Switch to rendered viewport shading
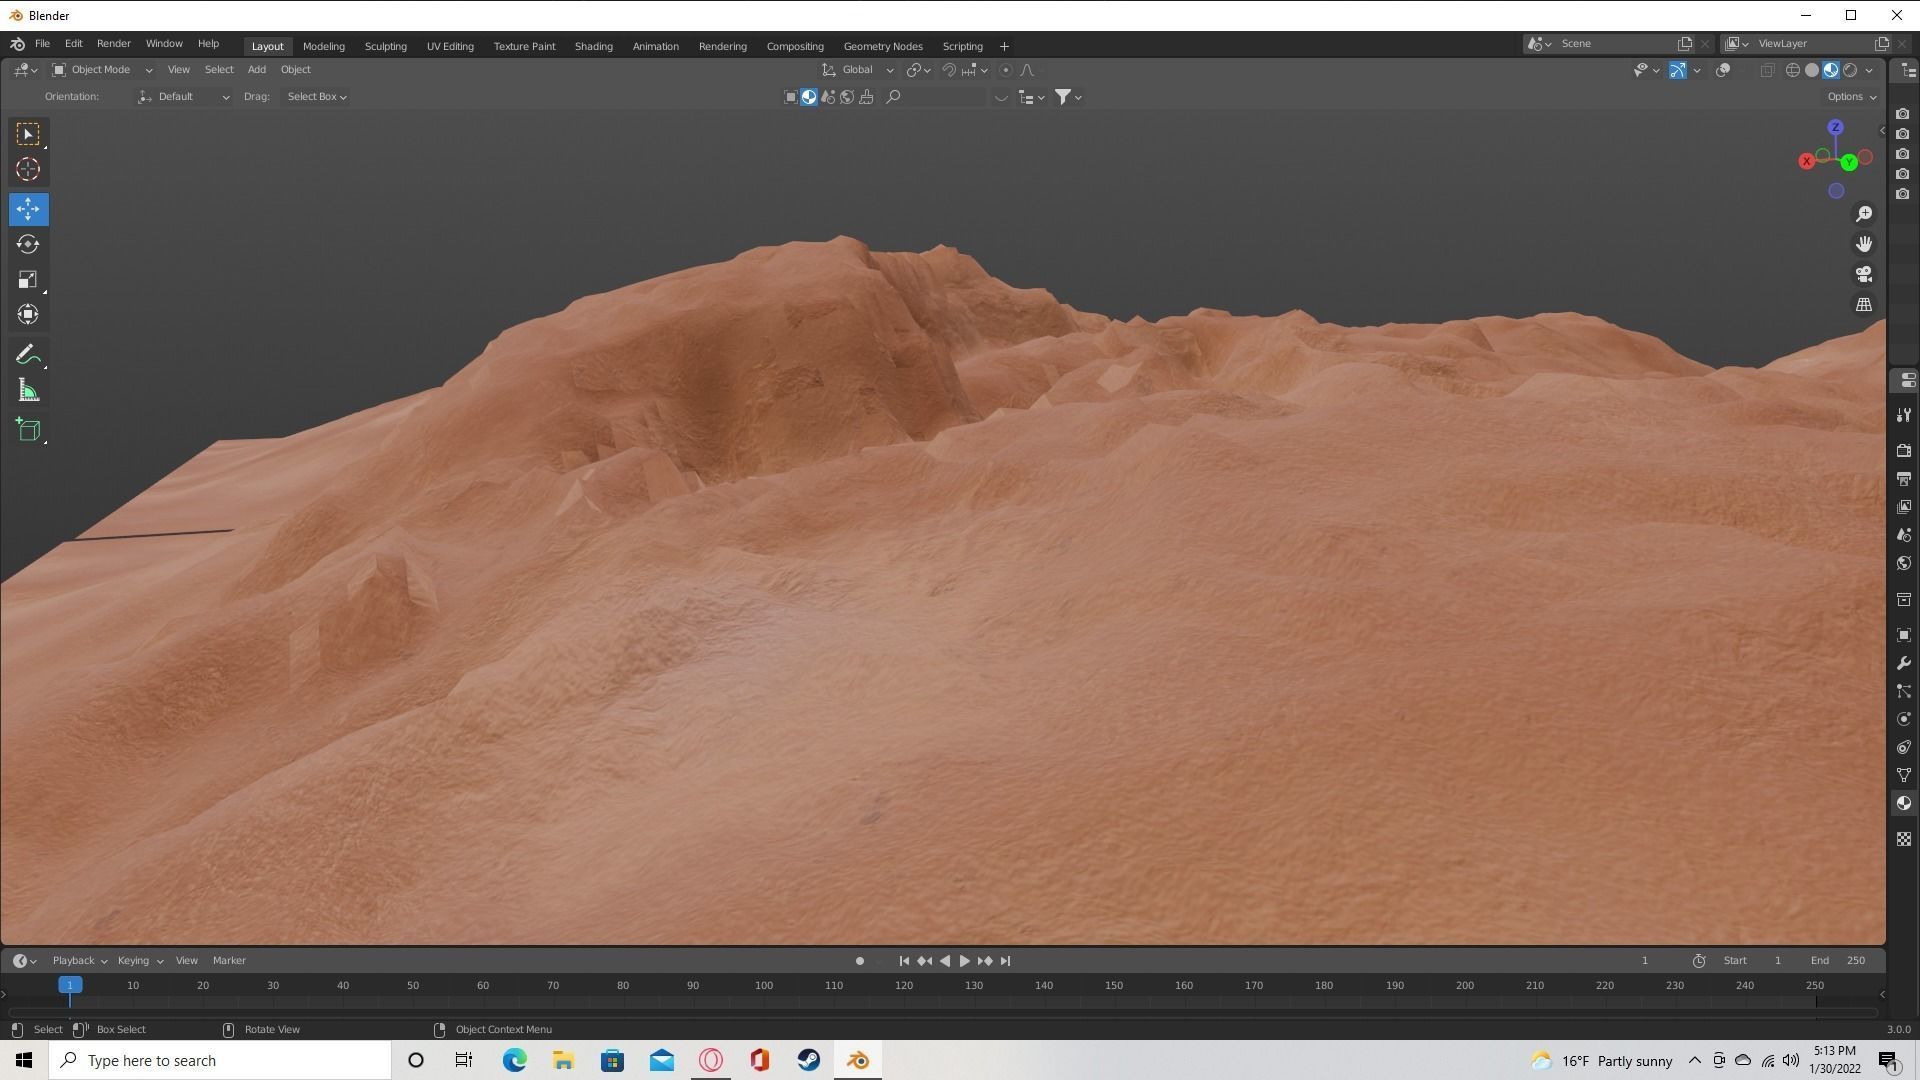The height and width of the screenshot is (1080, 1920). click(x=1850, y=70)
